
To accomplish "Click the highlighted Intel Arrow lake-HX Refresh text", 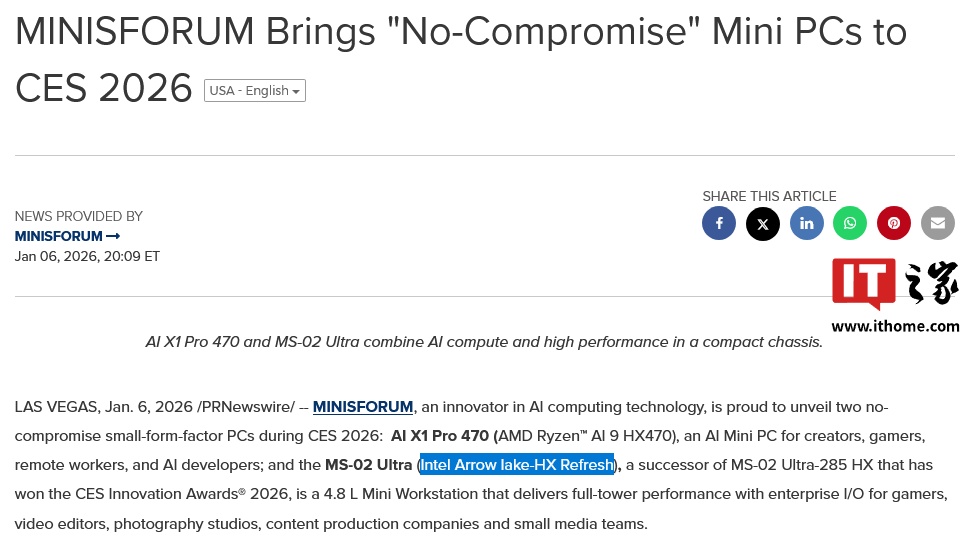I will [517, 465].
